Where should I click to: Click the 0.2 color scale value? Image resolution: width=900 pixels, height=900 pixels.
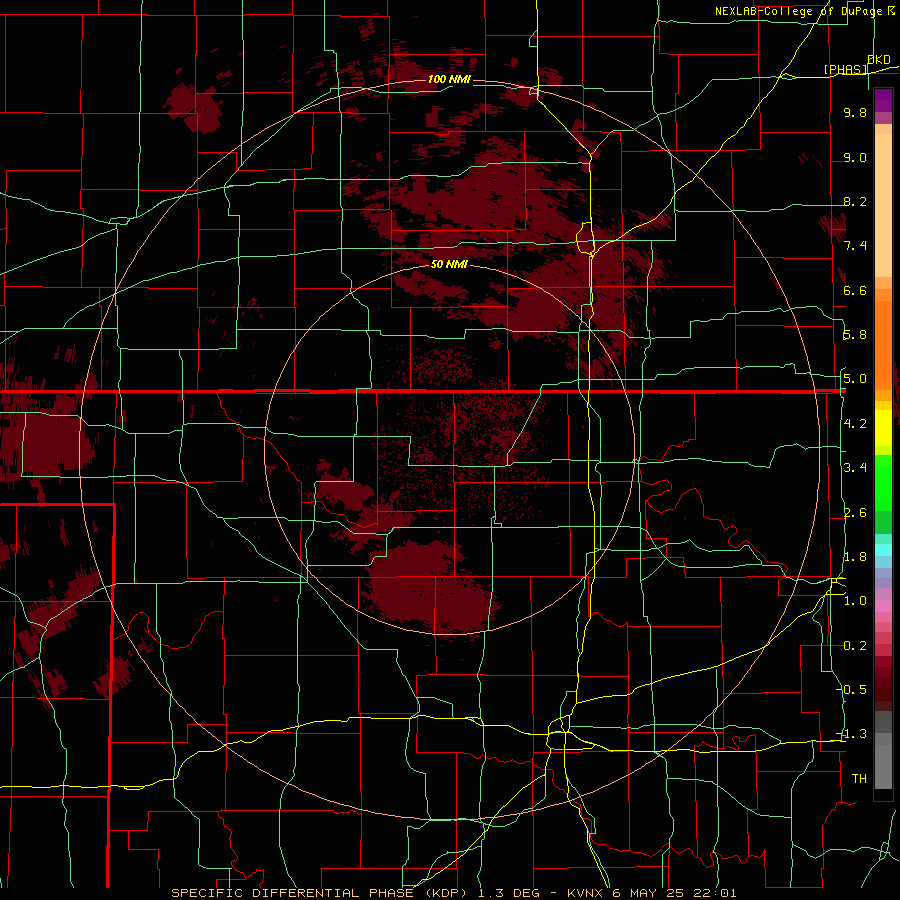tap(855, 646)
